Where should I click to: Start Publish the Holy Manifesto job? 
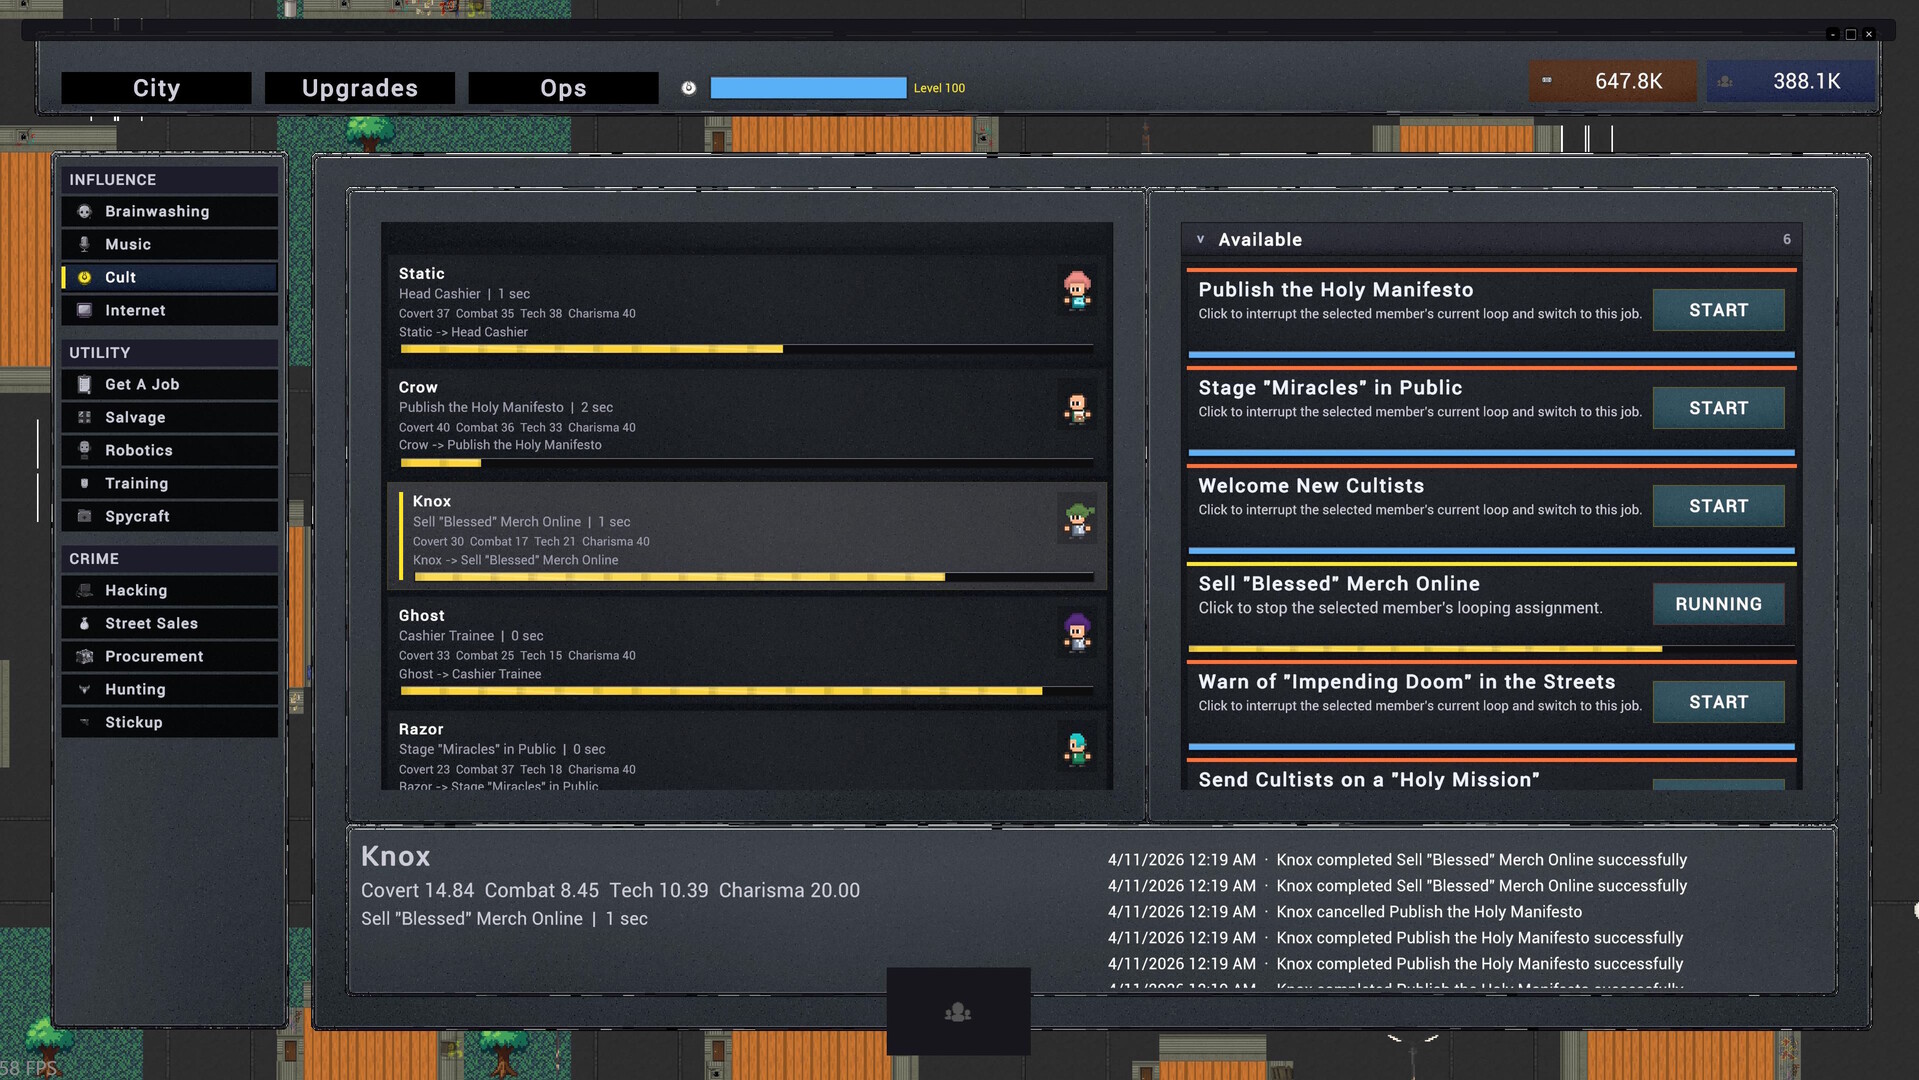pyautogui.click(x=1717, y=310)
